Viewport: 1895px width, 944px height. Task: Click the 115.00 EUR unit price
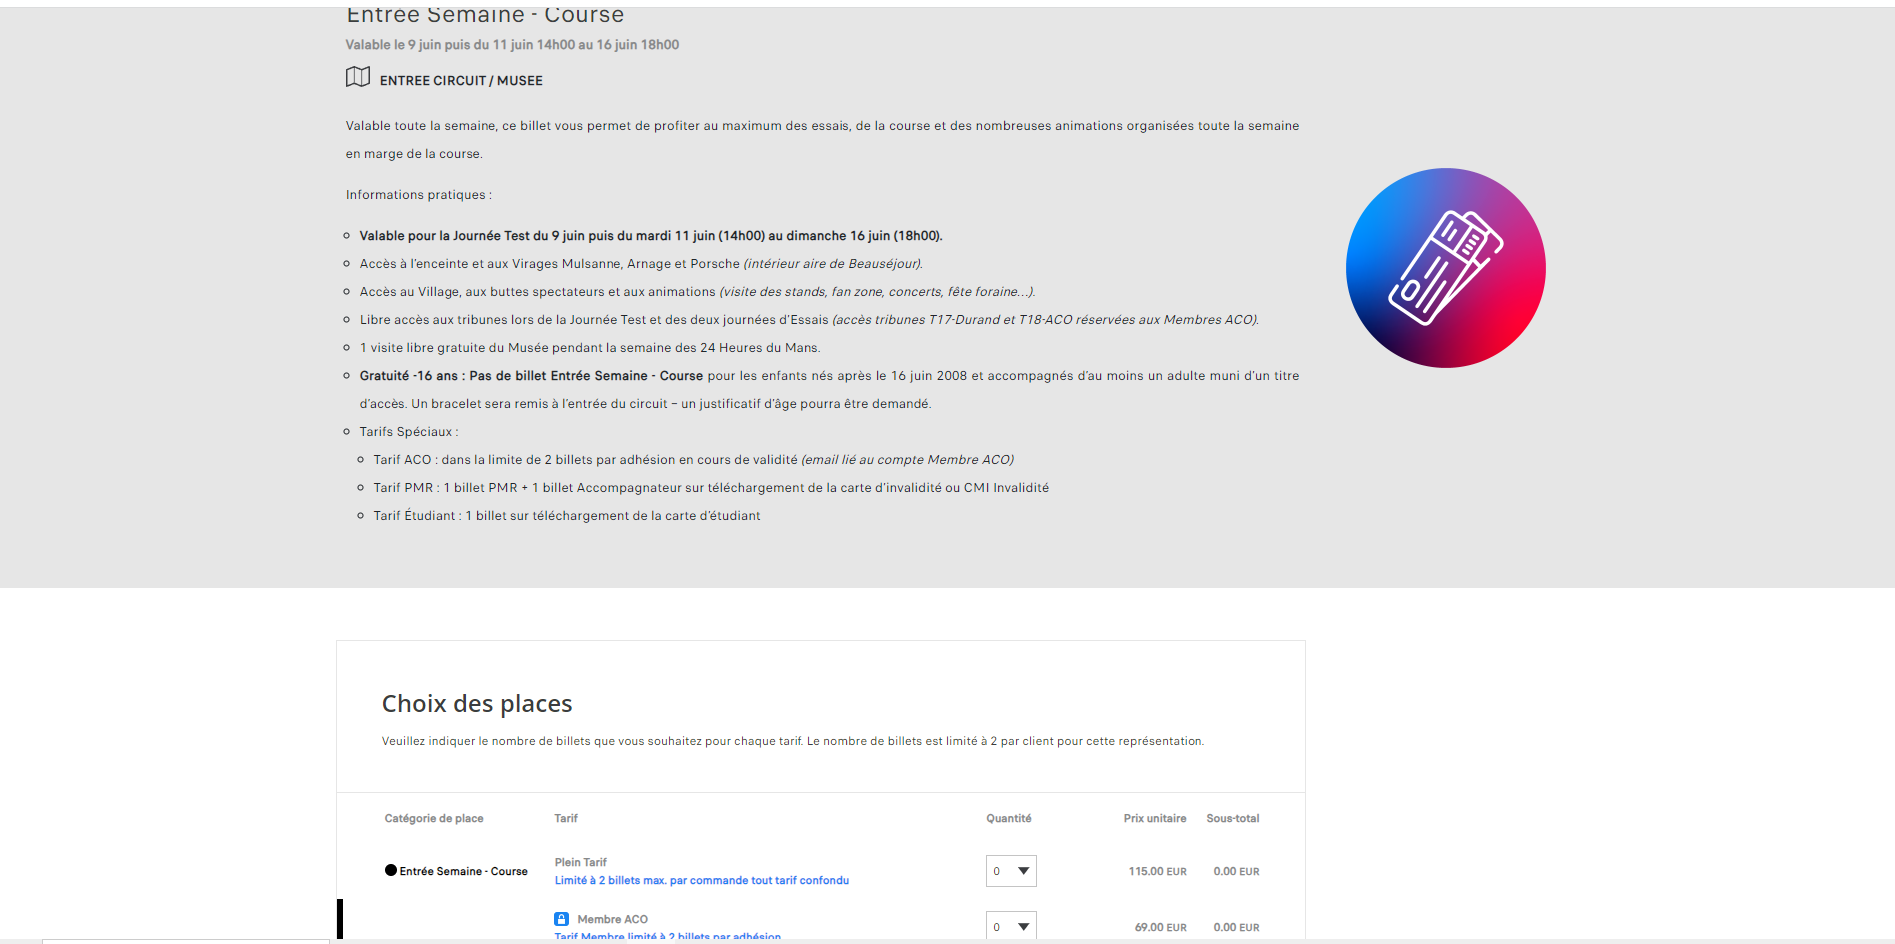pyautogui.click(x=1158, y=872)
